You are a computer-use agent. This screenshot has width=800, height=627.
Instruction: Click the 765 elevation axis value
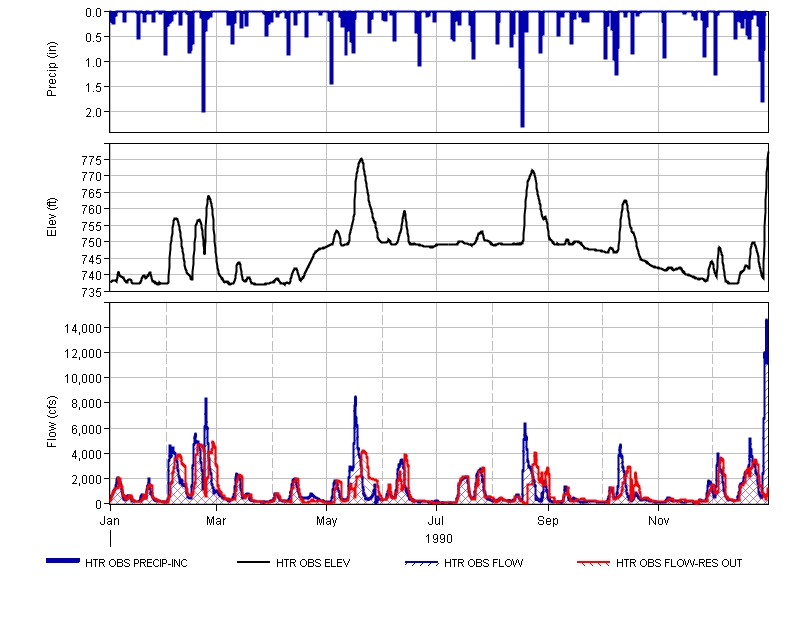[x=92, y=193]
